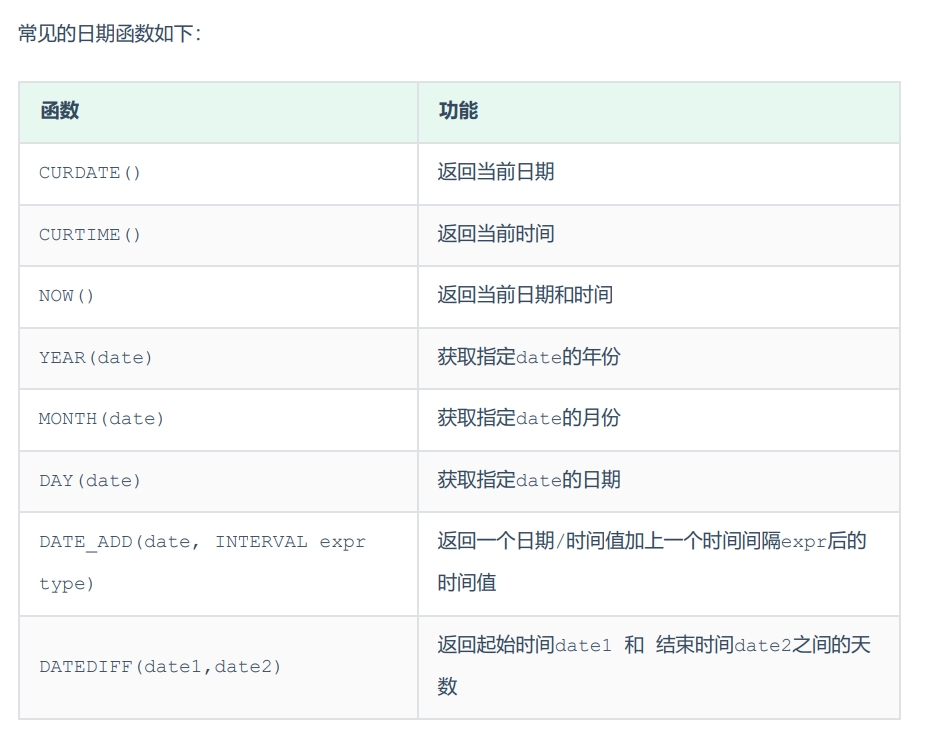Select the CURDATE() function cell
Screen dimensions: 939x750
point(90,173)
